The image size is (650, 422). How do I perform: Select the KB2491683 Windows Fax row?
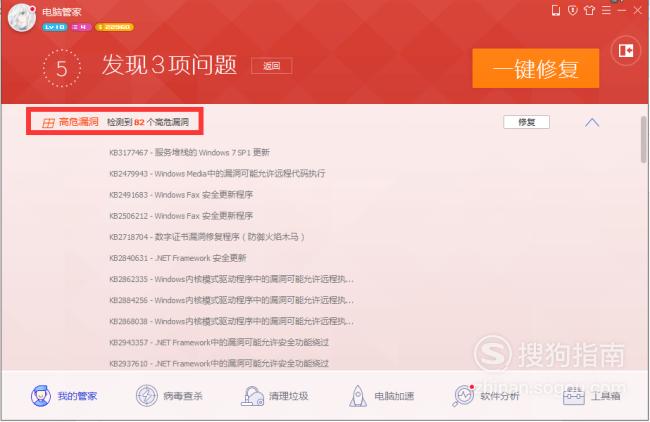pos(181,195)
